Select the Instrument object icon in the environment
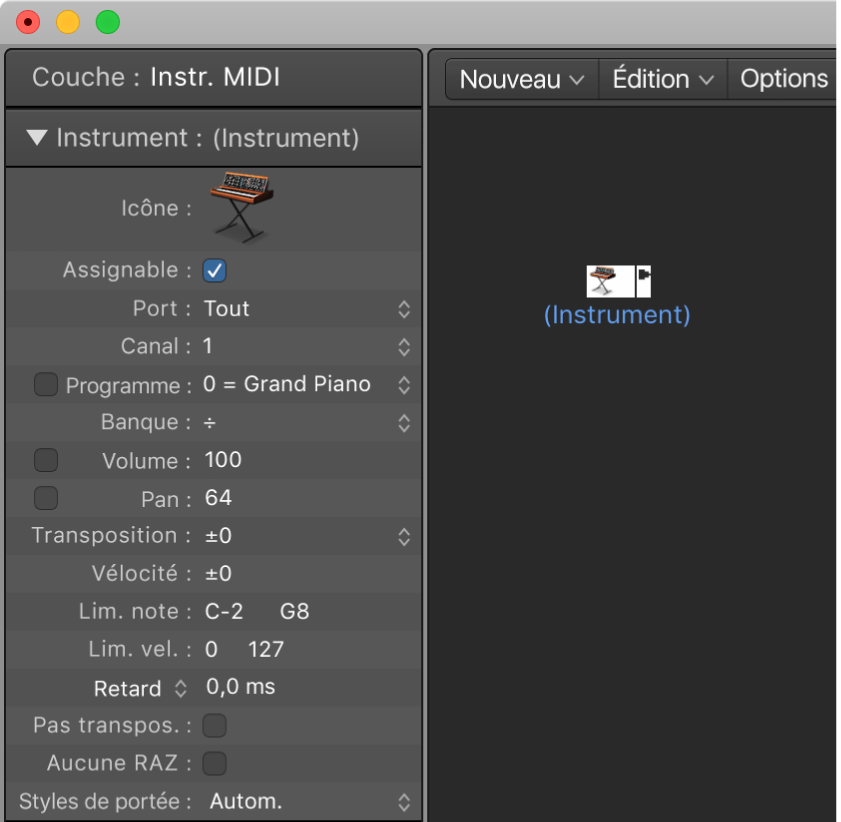841x822 pixels. pyautogui.click(x=610, y=281)
